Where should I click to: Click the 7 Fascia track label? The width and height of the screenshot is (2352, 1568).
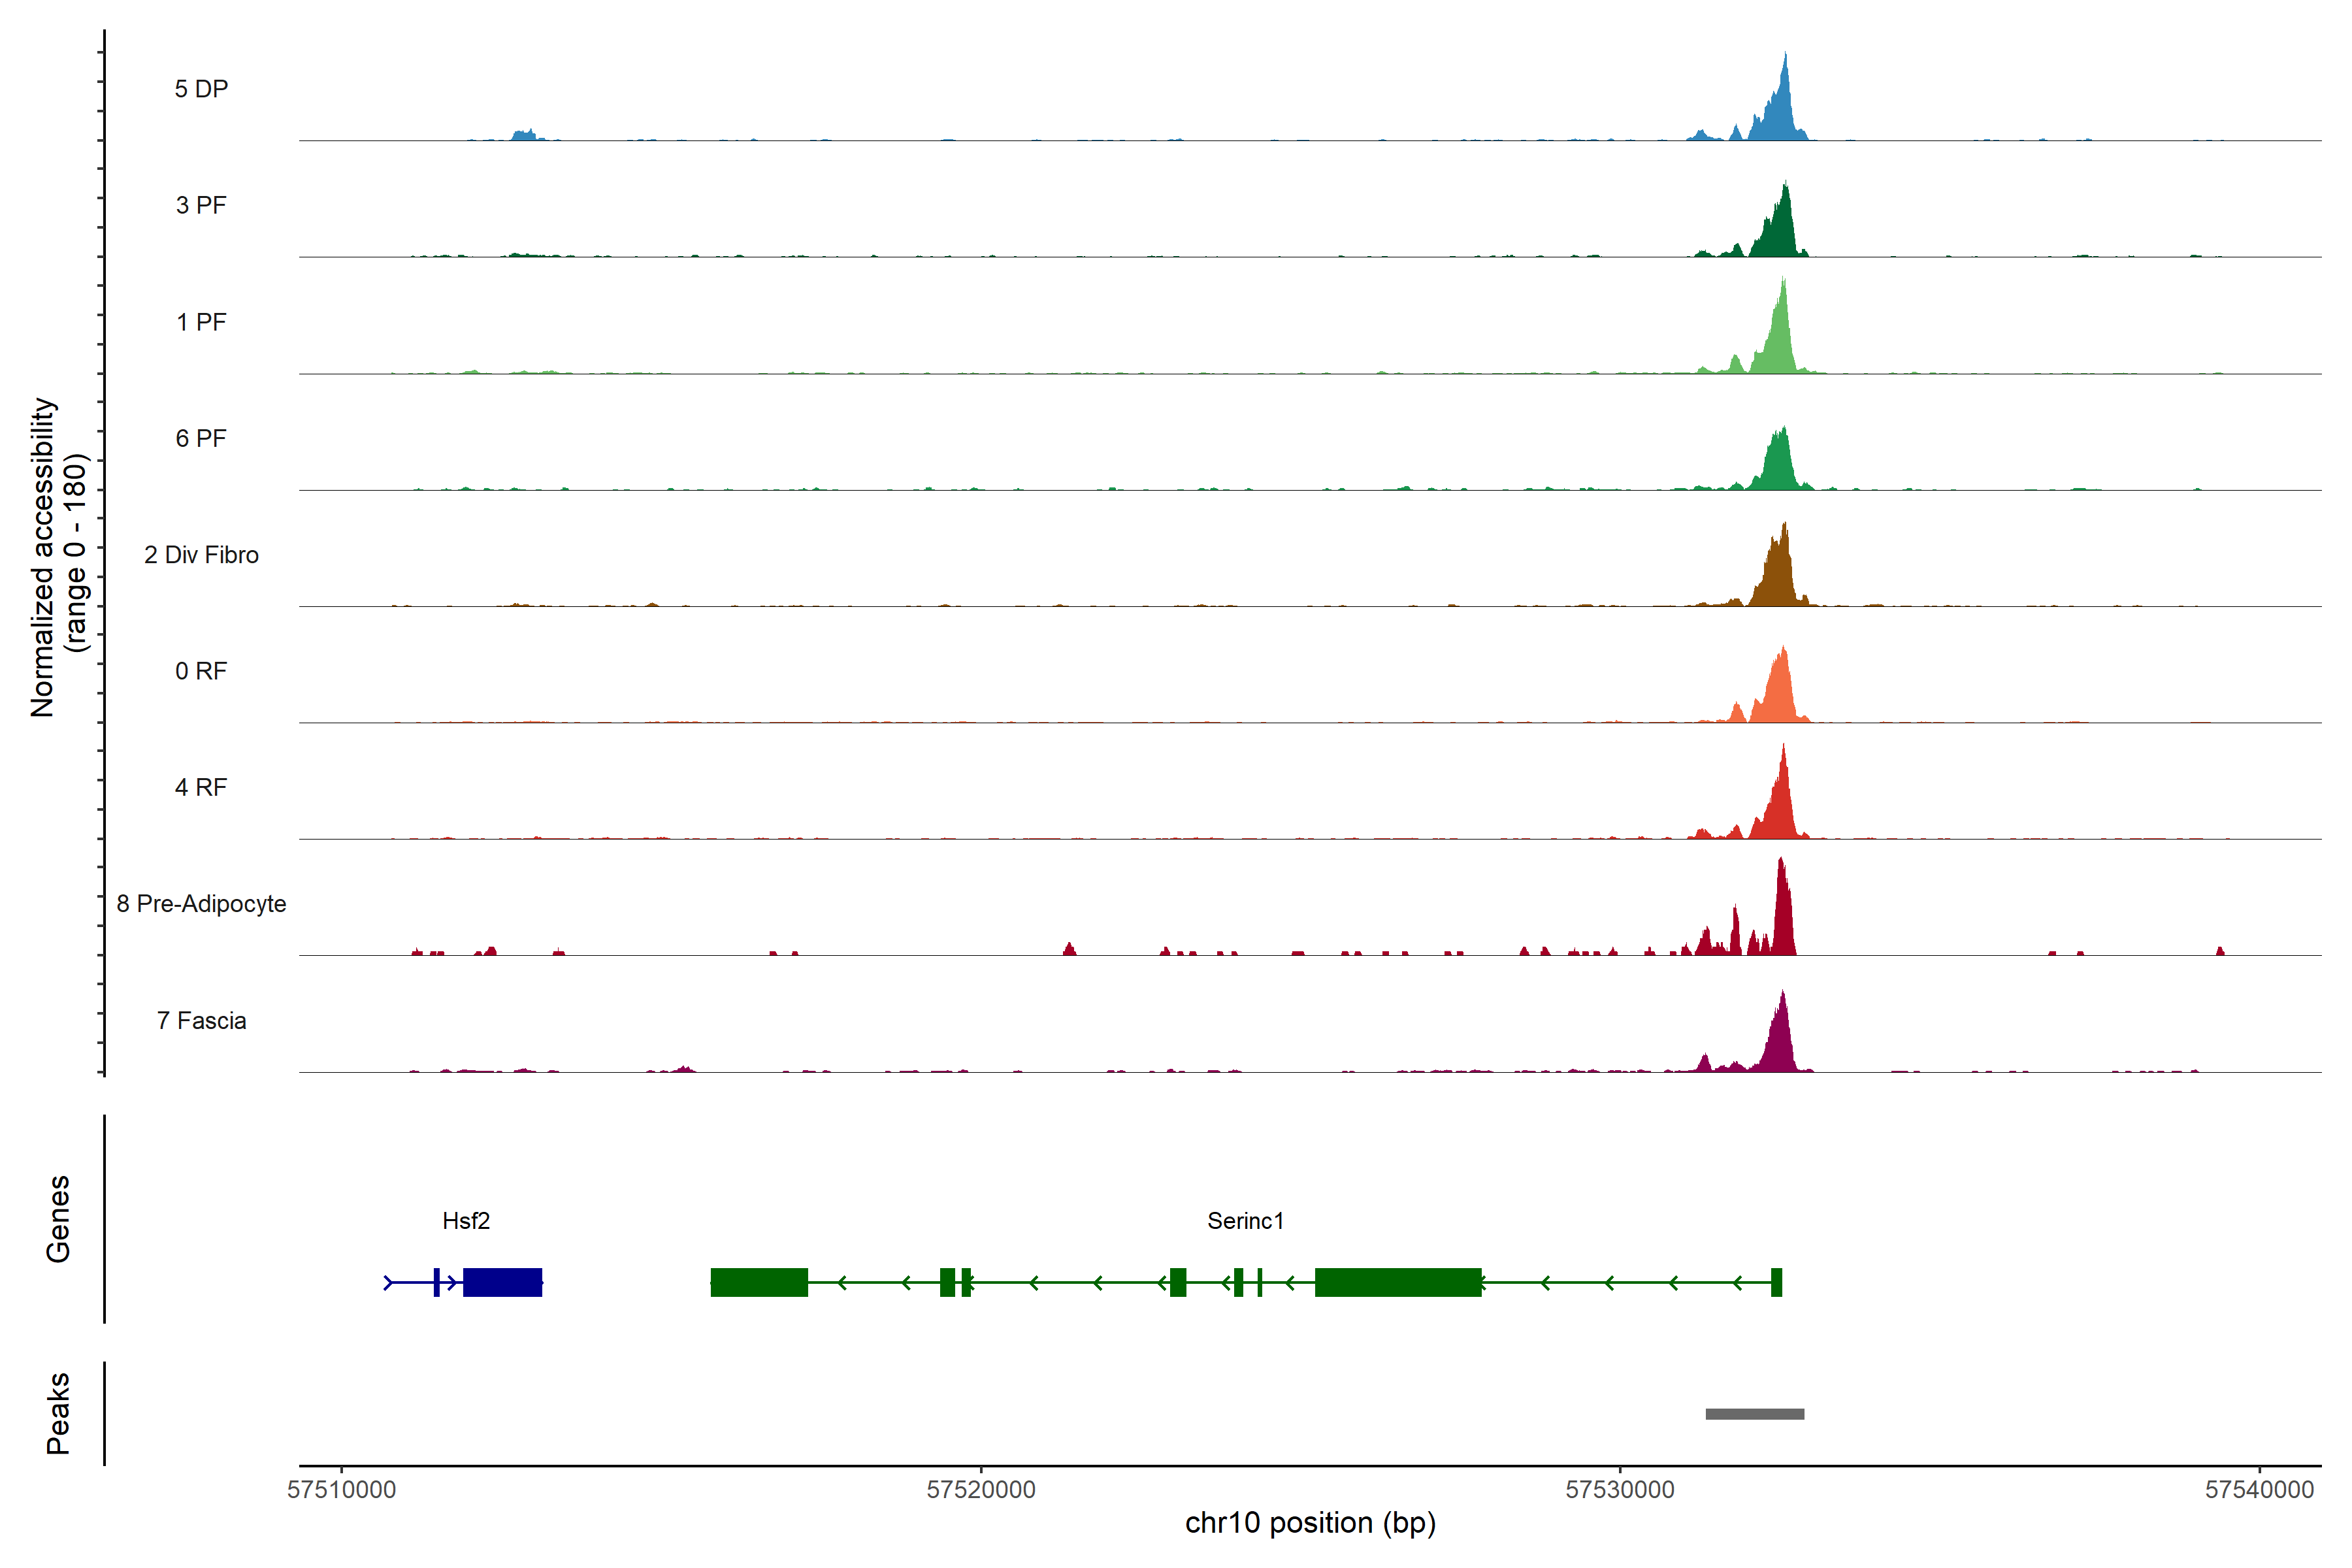(x=201, y=1020)
